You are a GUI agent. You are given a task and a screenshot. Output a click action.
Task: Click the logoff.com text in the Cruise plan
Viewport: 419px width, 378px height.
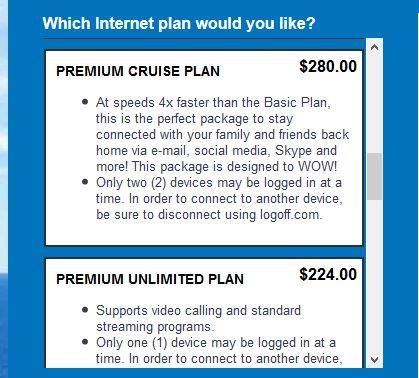(291, 215)
